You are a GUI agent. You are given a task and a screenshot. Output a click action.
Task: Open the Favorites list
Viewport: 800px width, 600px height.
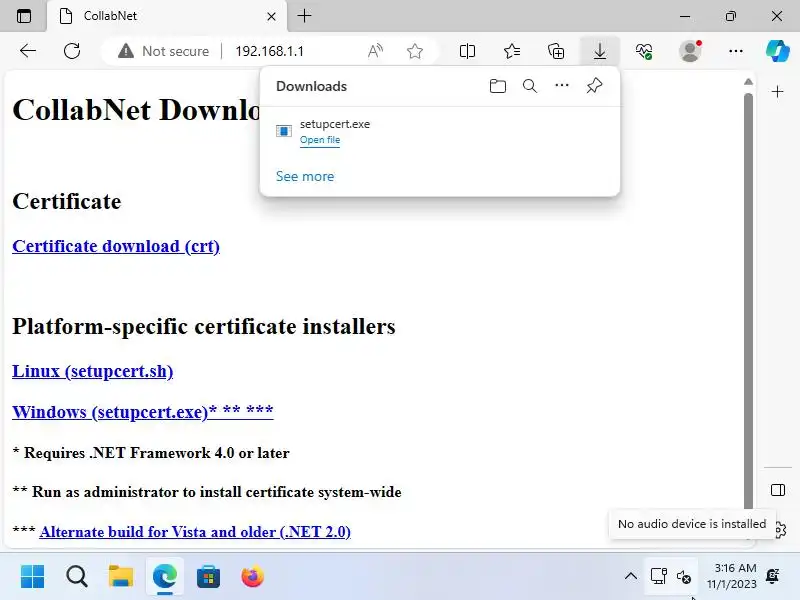point(512,51)
